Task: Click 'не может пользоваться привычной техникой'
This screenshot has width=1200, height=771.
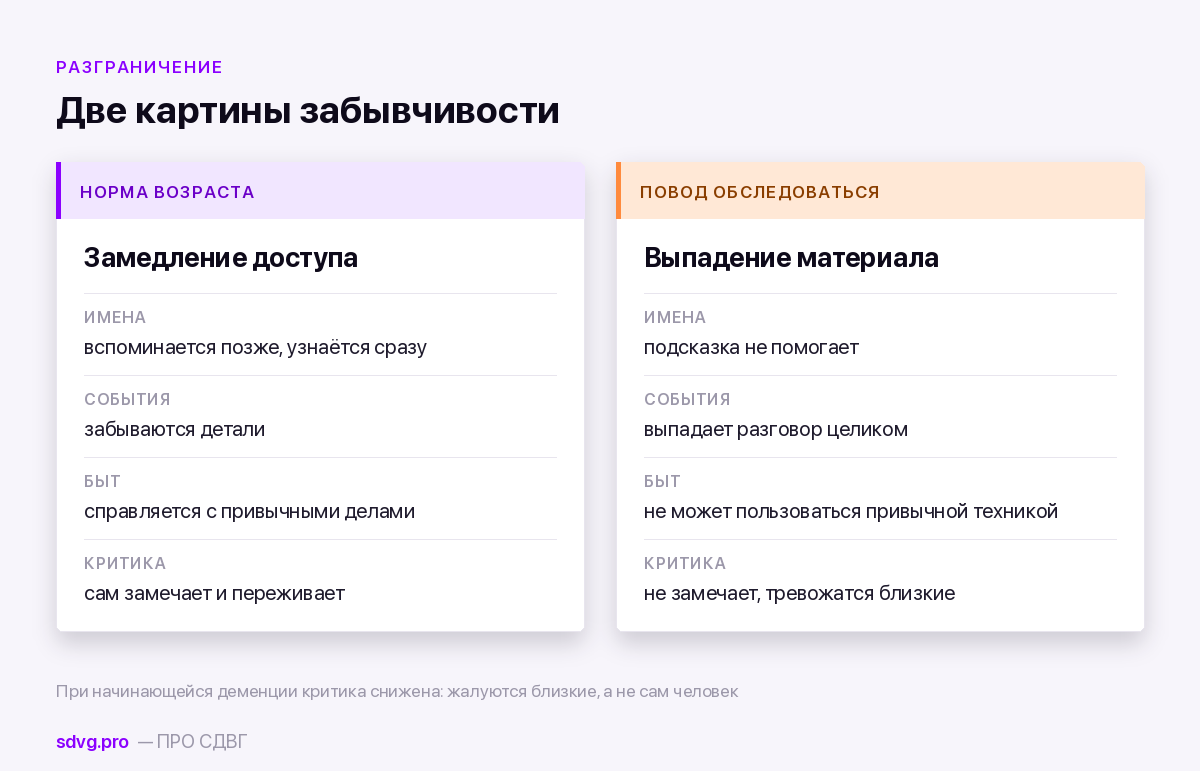Action: click(851, 512)
